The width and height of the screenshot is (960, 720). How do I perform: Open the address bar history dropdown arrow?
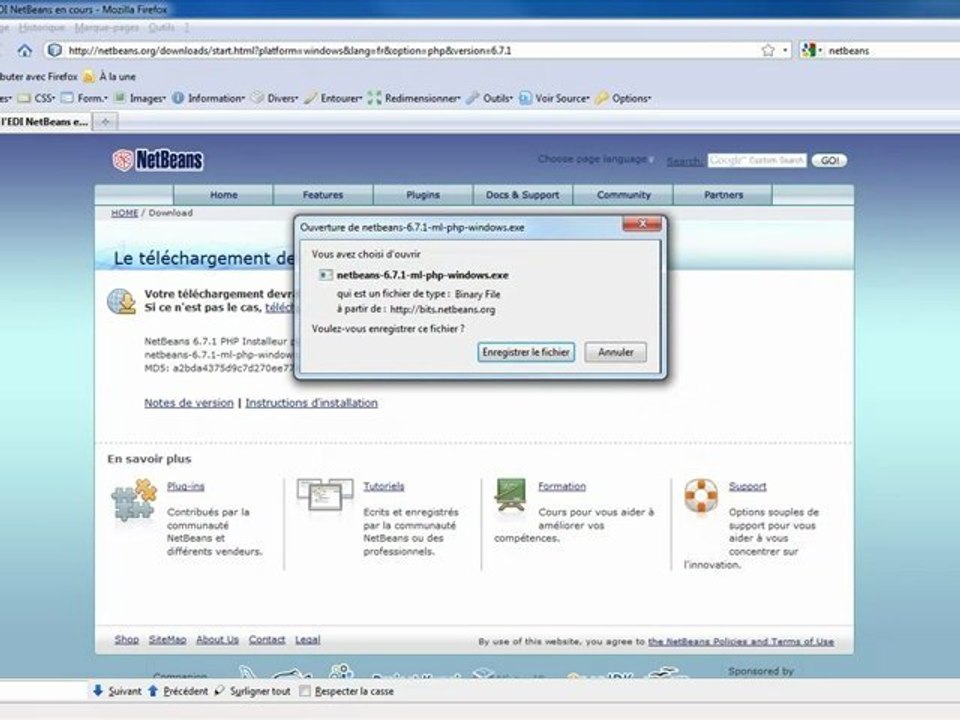coord(785,50)
